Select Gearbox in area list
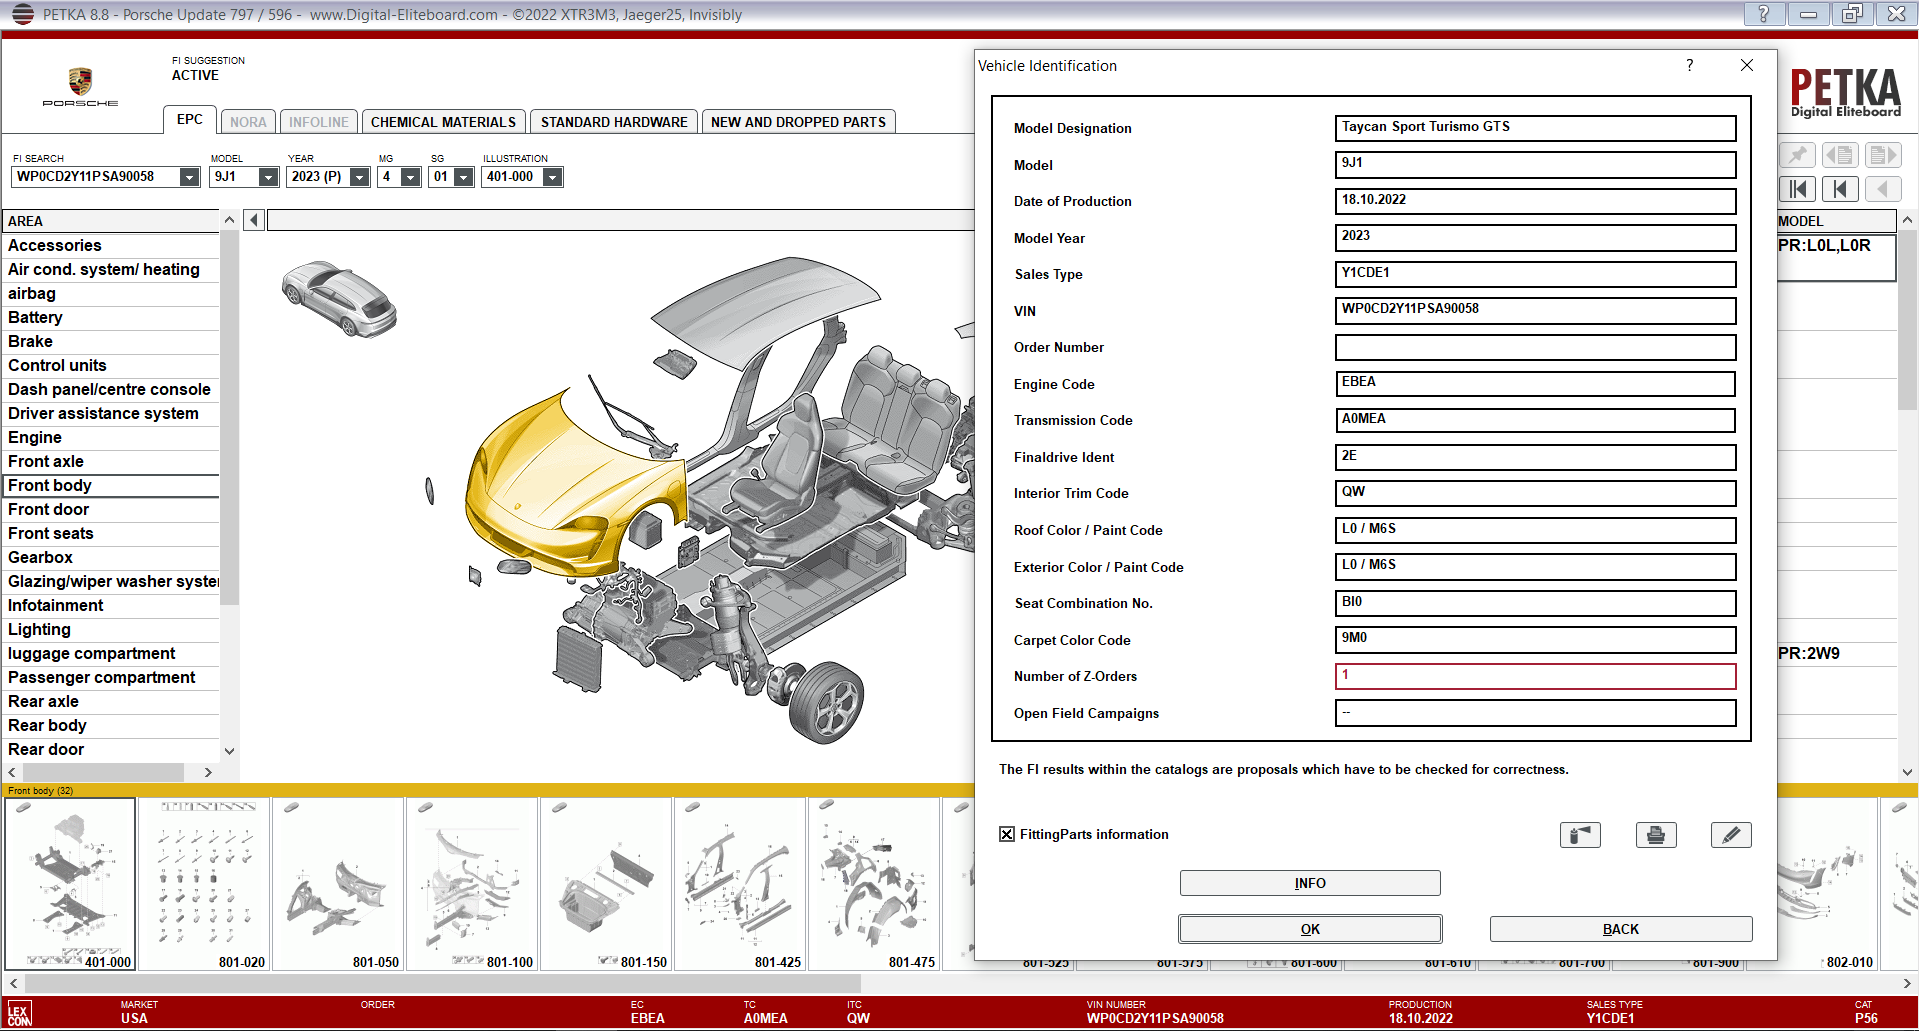This screenshot has width=1919, height=1031. [111, 557]
